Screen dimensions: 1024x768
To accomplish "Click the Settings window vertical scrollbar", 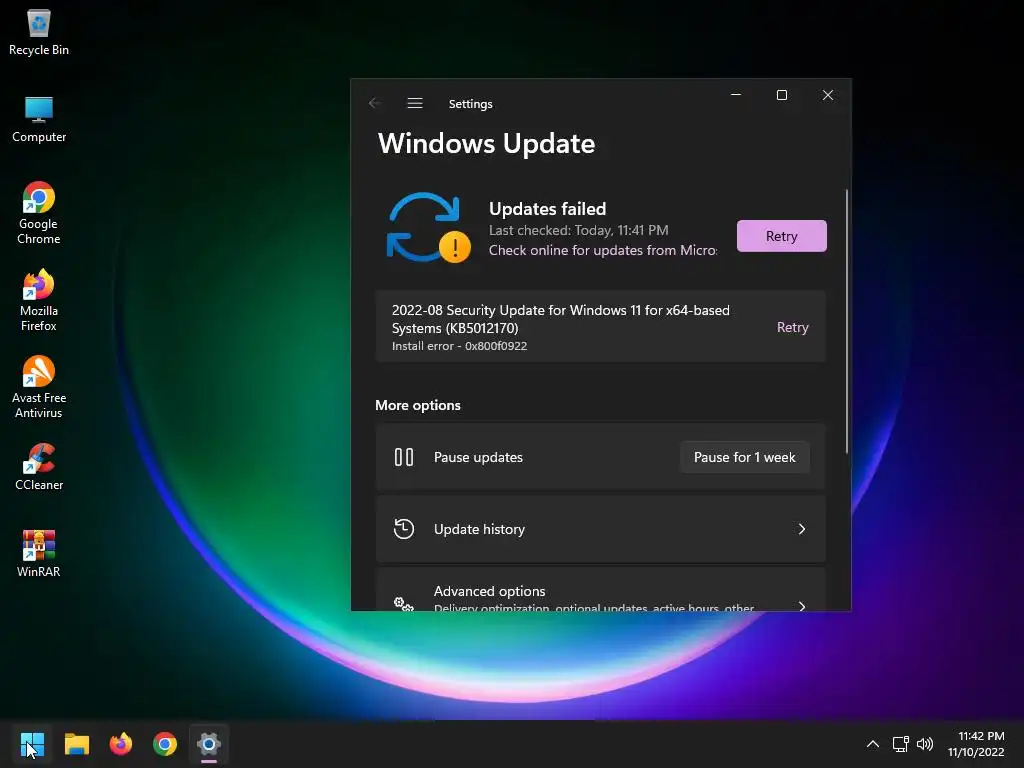I will (x=847, y=321).
